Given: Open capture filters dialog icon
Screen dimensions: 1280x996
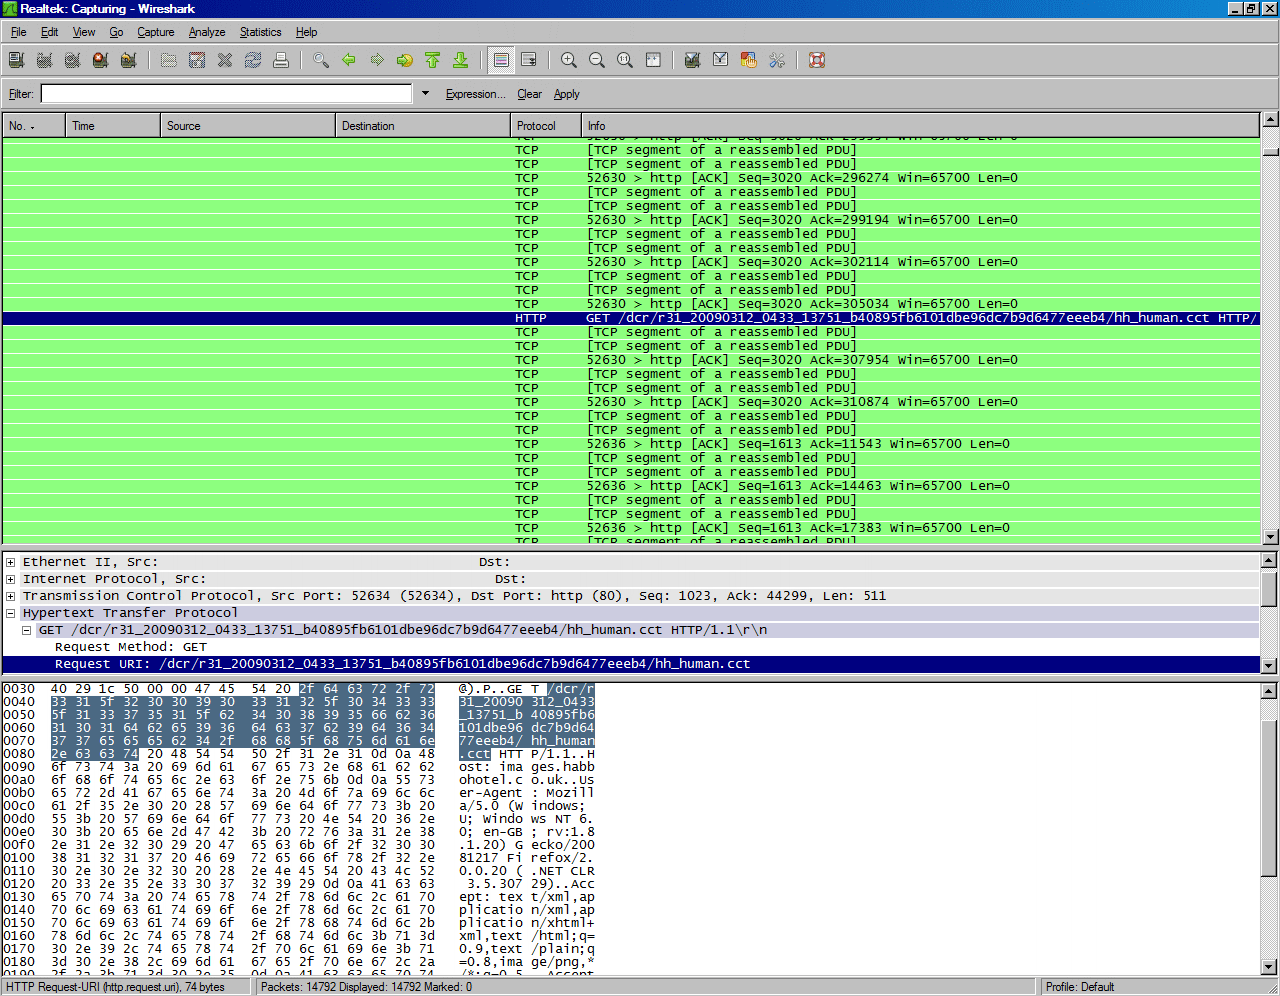Looking at the screenshot, I should point(692,60).
